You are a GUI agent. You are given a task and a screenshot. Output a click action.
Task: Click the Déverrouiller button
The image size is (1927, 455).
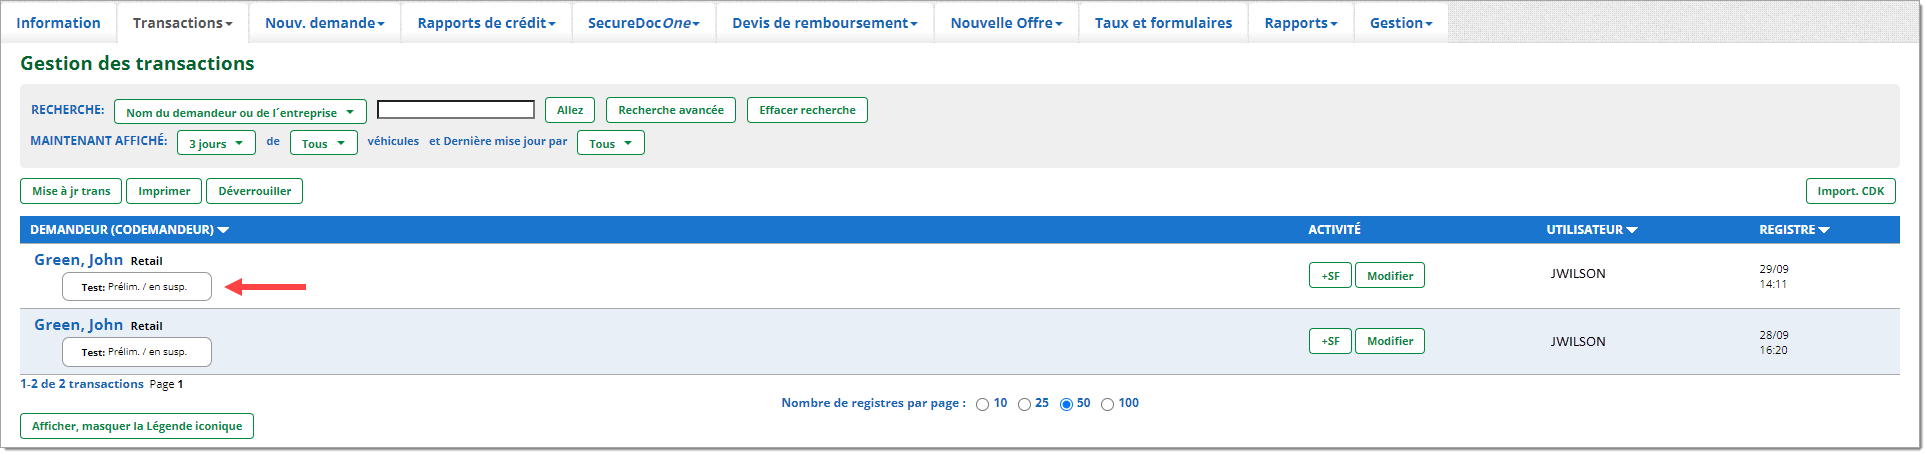254,191
